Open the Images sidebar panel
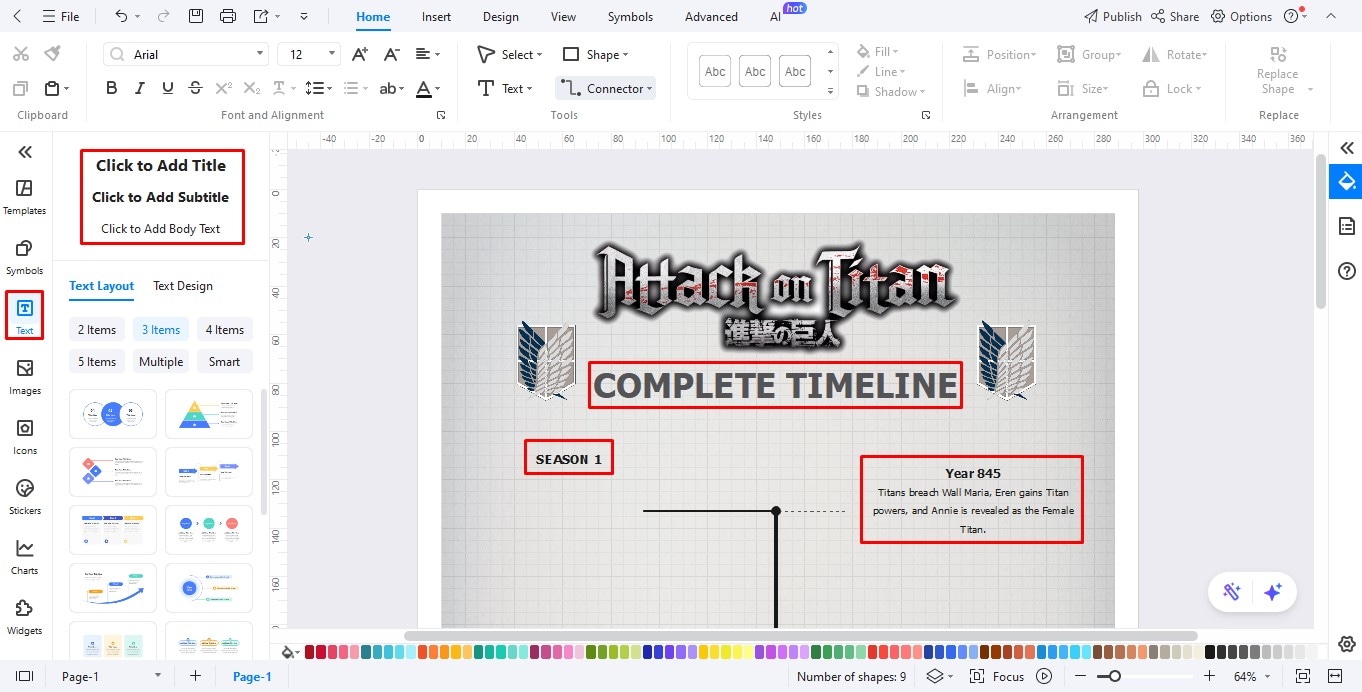Viewport: 1362px width, 692px height. pos(24,377)
